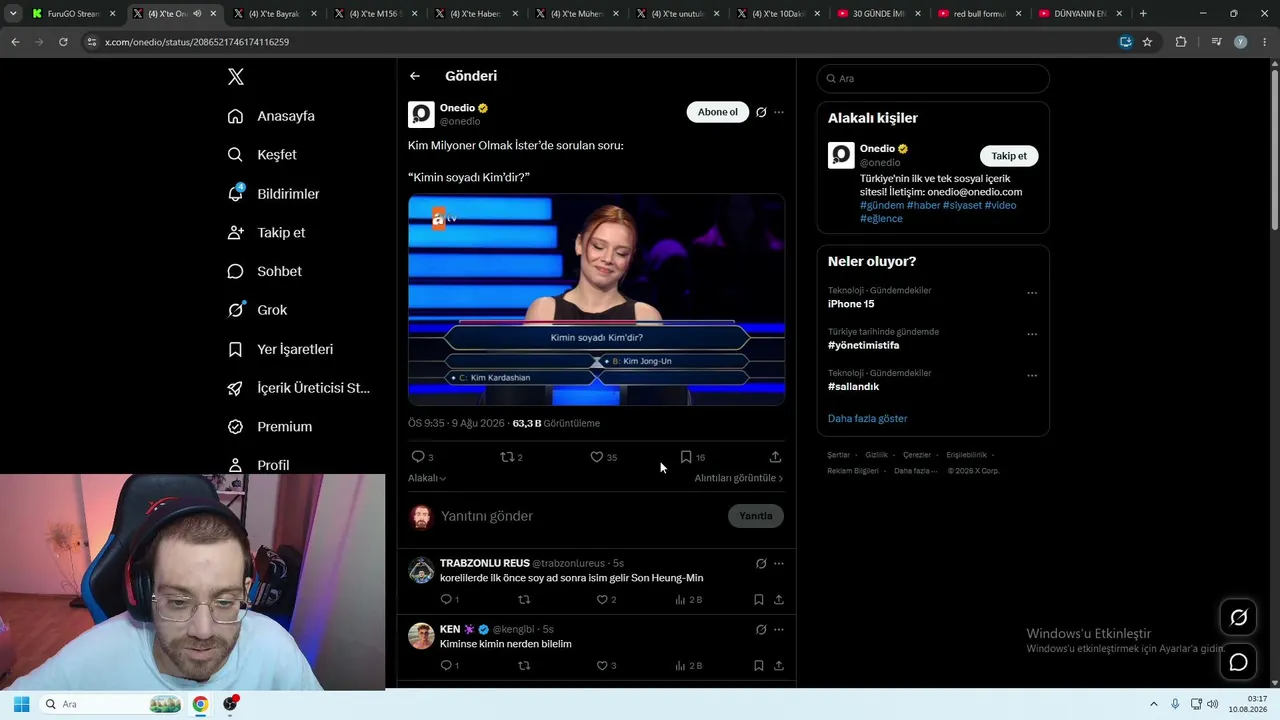This screenshot has height=720, width=1280.
Task: Repost Onedio's post with the retweet icon
Action: coord(507,457)
